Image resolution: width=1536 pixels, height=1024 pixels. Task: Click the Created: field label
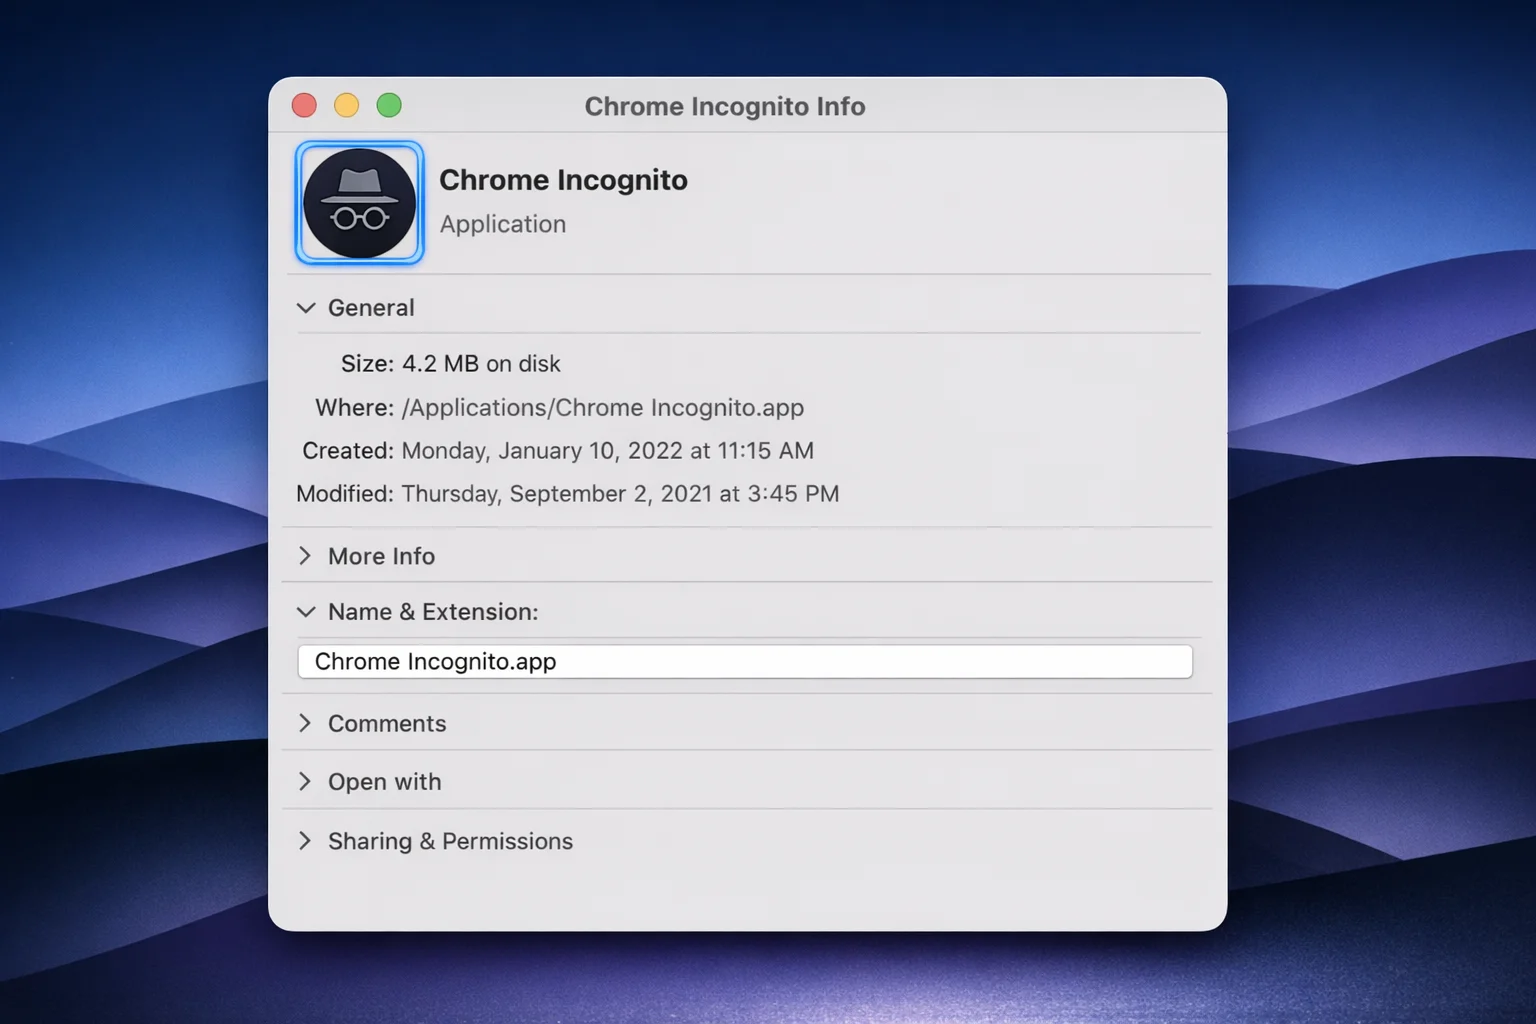[348, 451]
